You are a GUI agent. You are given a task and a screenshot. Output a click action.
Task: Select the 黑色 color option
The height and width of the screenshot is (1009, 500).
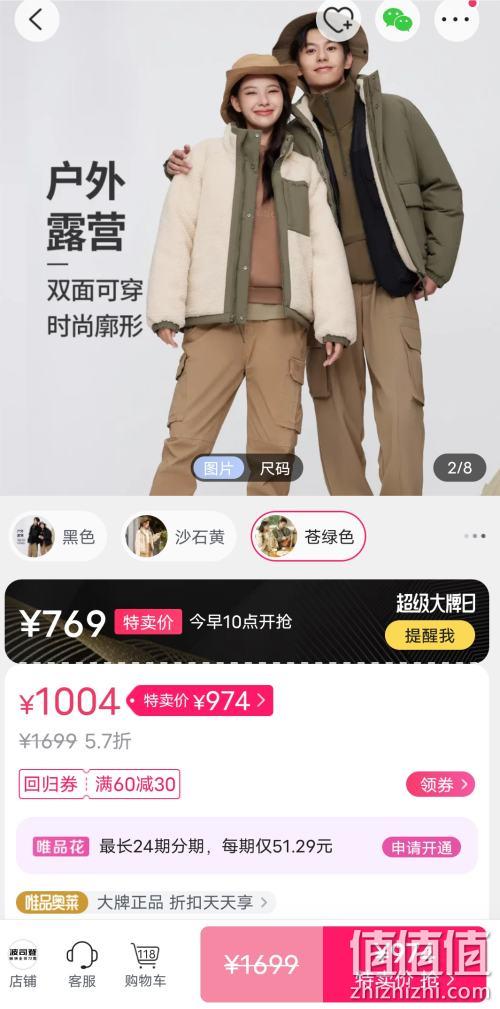(59, 537)
